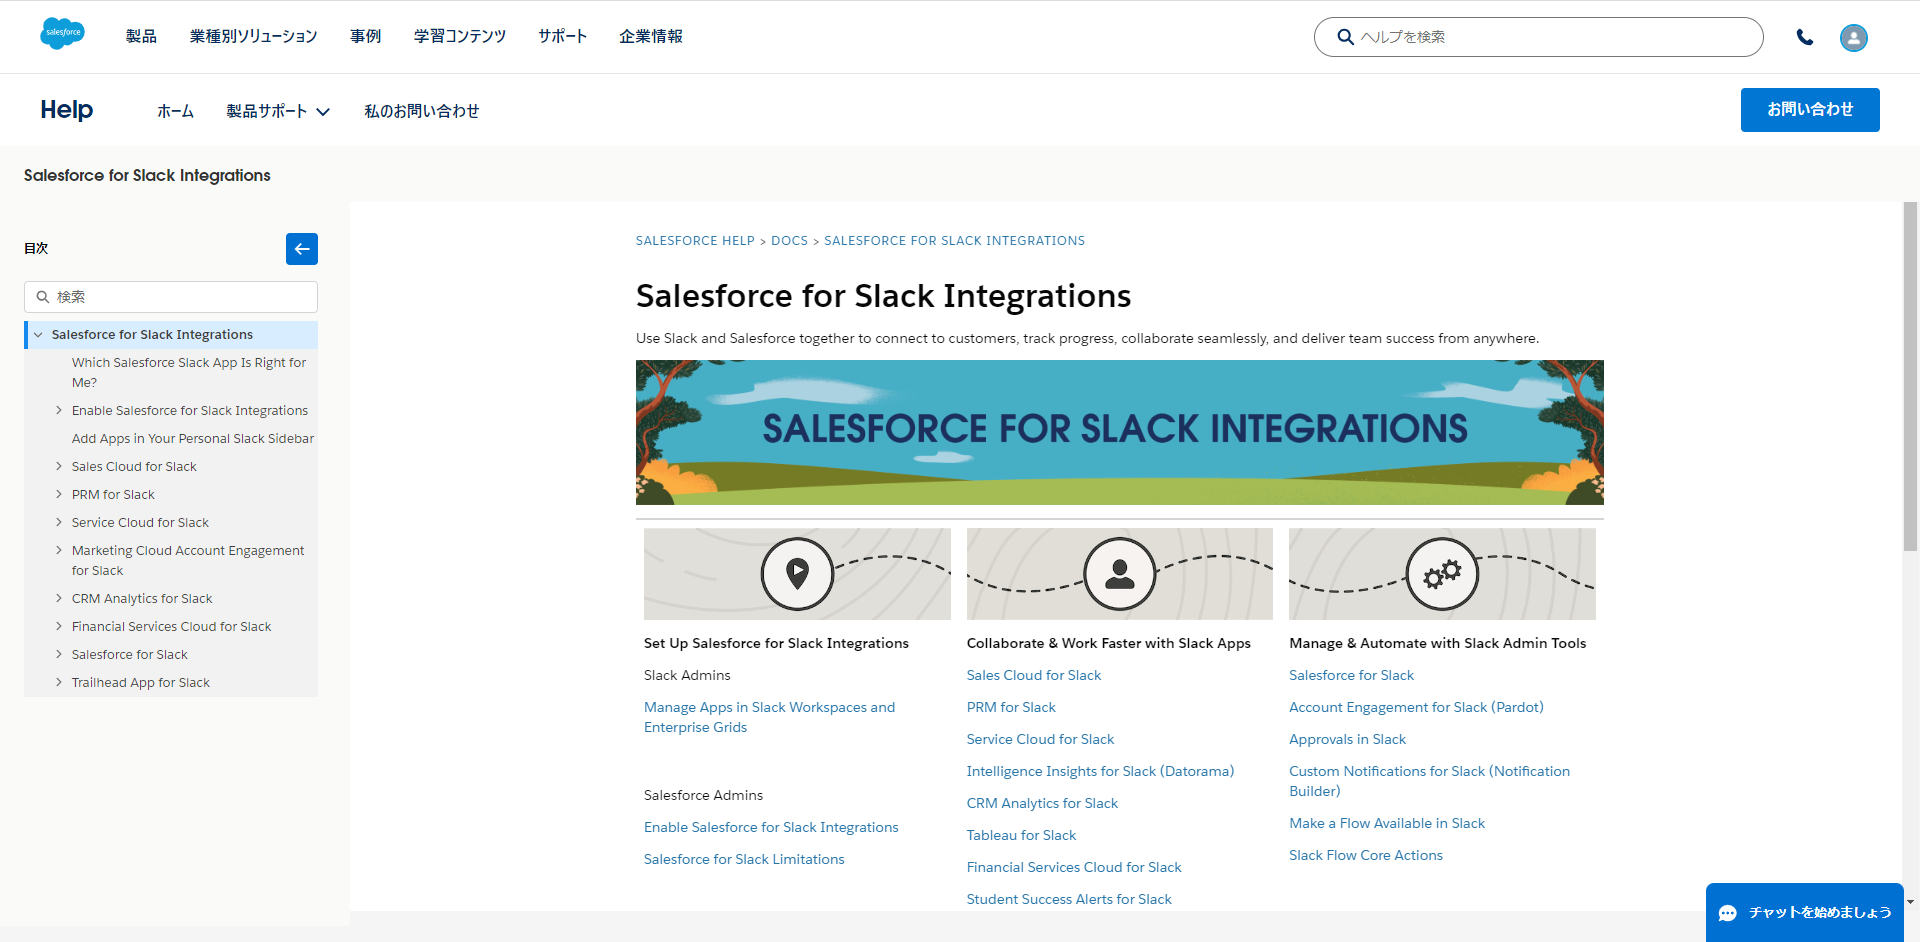Open Manage Apps in Slack Workspaces link
1920x942 pixels.
click(769, 717)
